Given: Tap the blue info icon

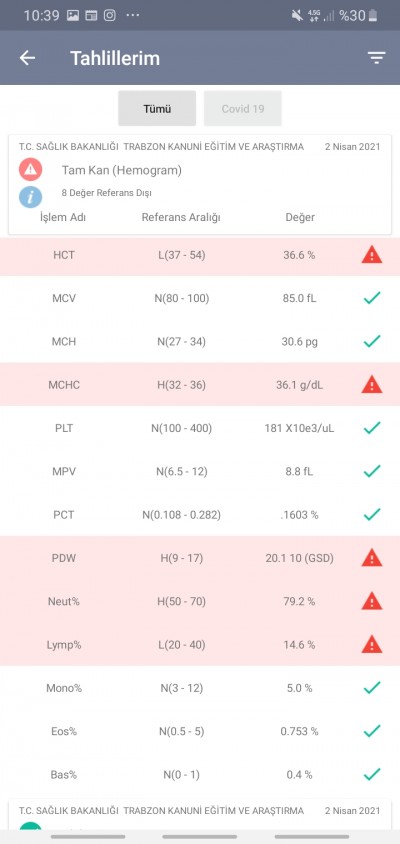Looking at the screenshot, I should click(x=31, y=197).
